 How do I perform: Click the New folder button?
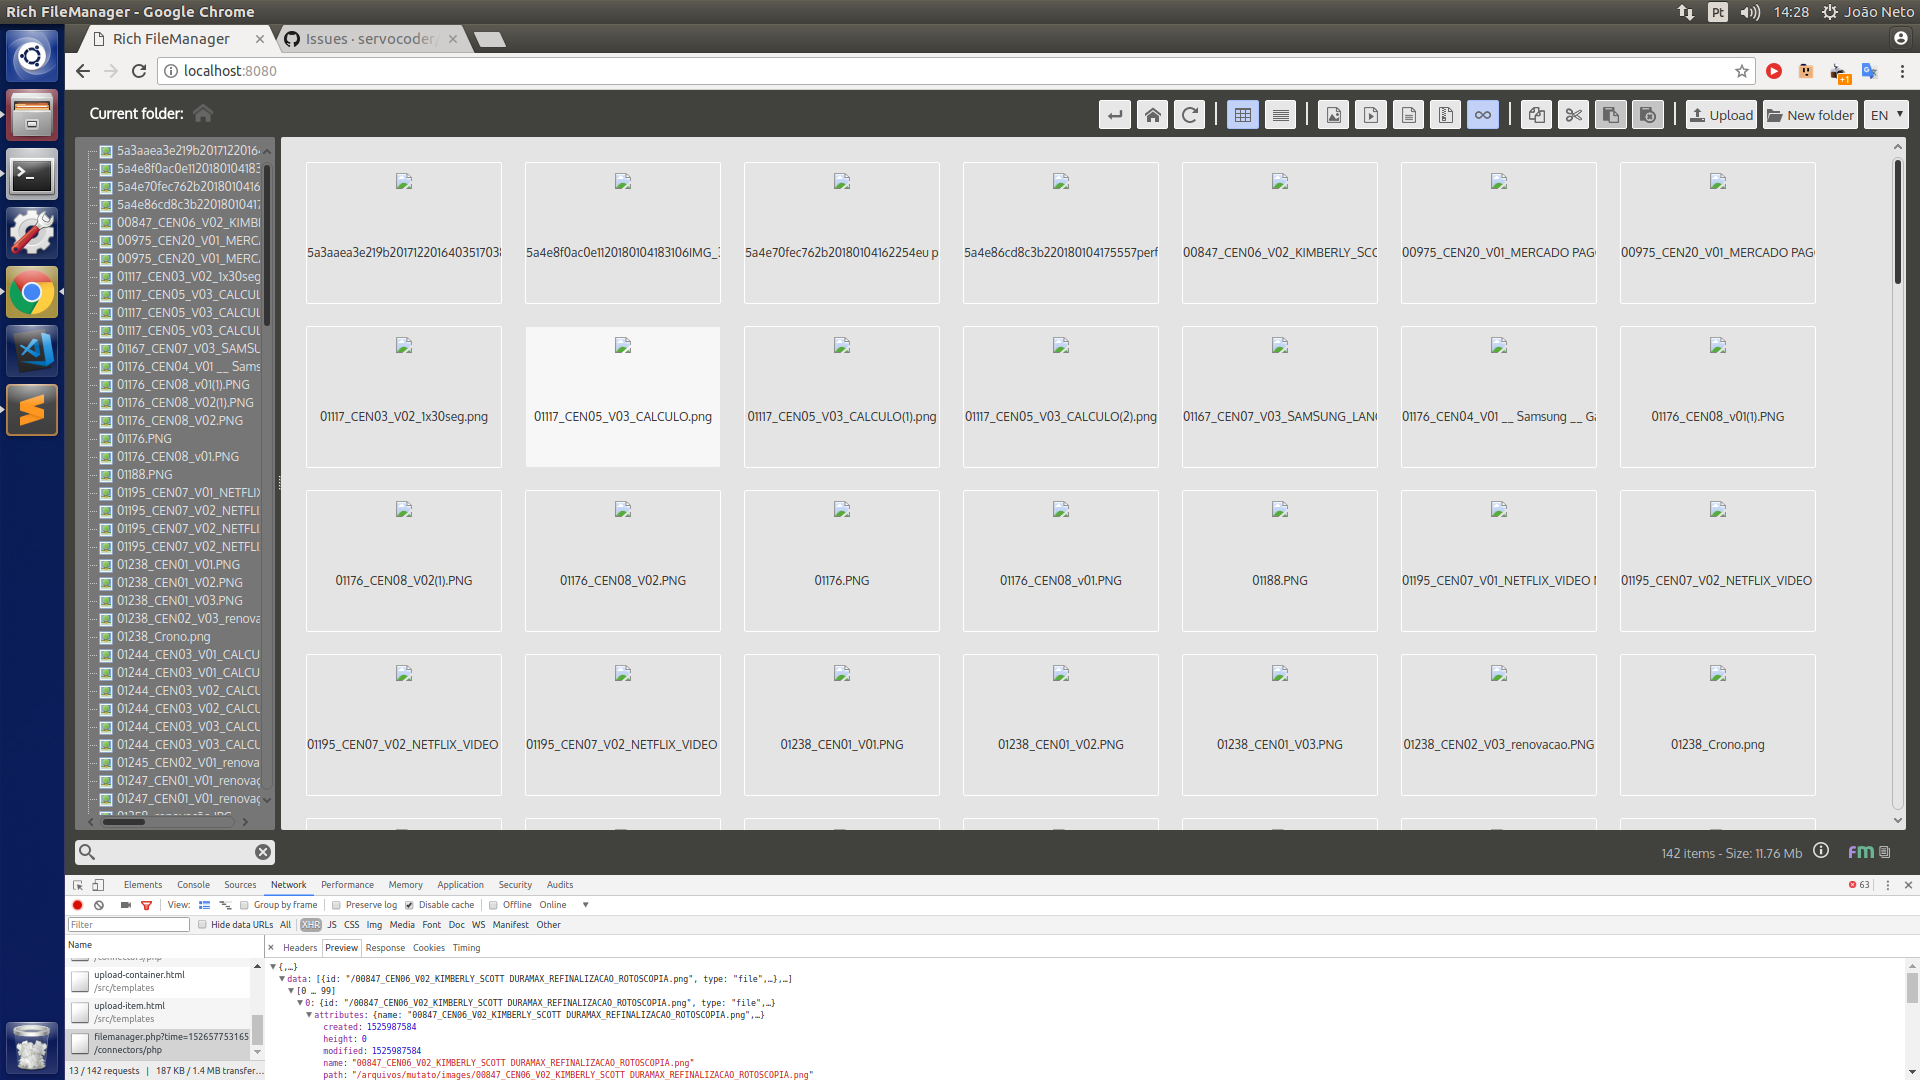click(1810, 114)
